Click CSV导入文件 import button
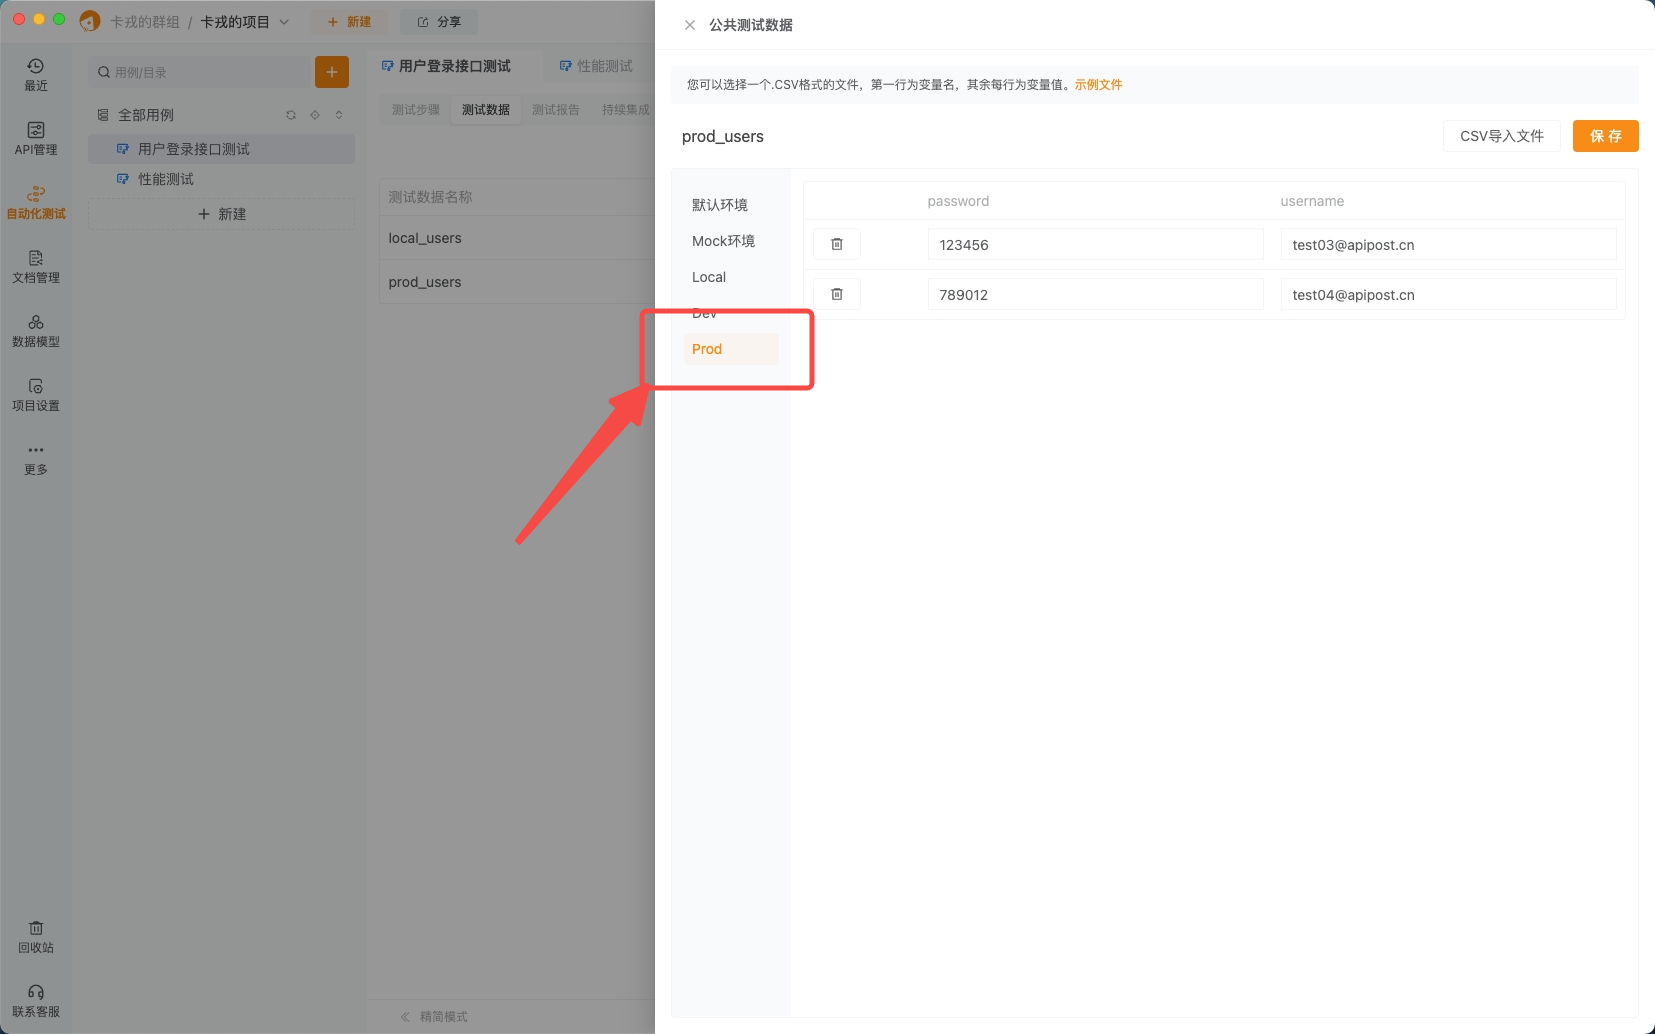Viewport: 1655px width, 1034px height. pos(1502,136)
